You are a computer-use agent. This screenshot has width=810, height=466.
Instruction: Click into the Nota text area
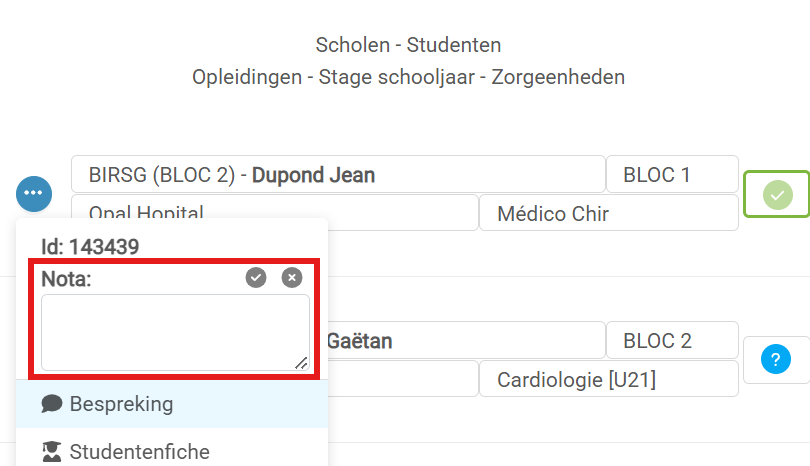click(x=175, y=332)
